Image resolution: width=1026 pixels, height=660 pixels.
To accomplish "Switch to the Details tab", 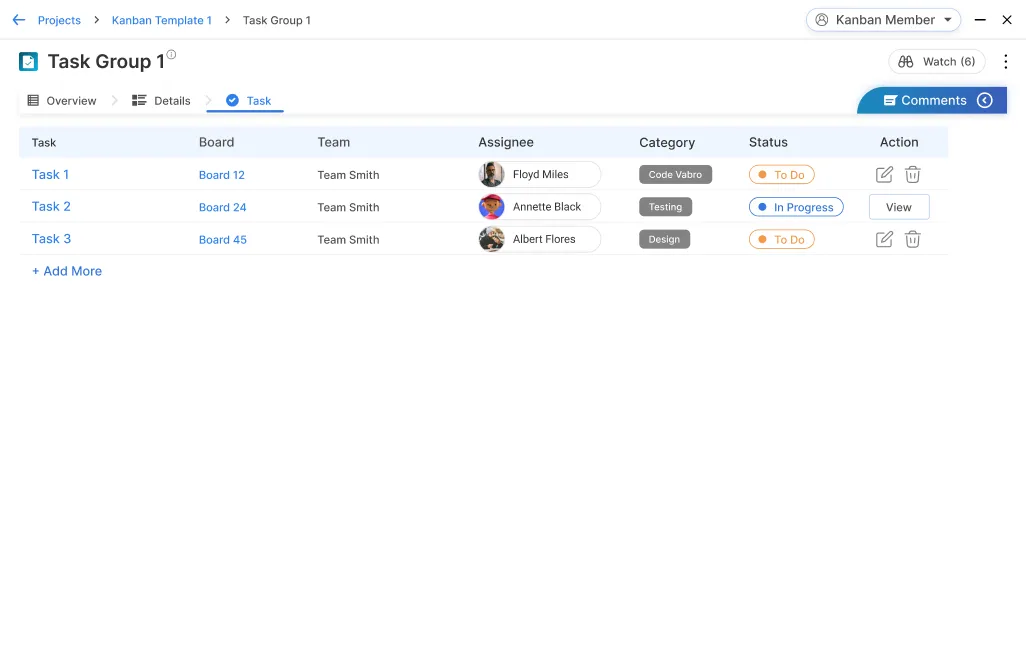I will tap(161, 101).
